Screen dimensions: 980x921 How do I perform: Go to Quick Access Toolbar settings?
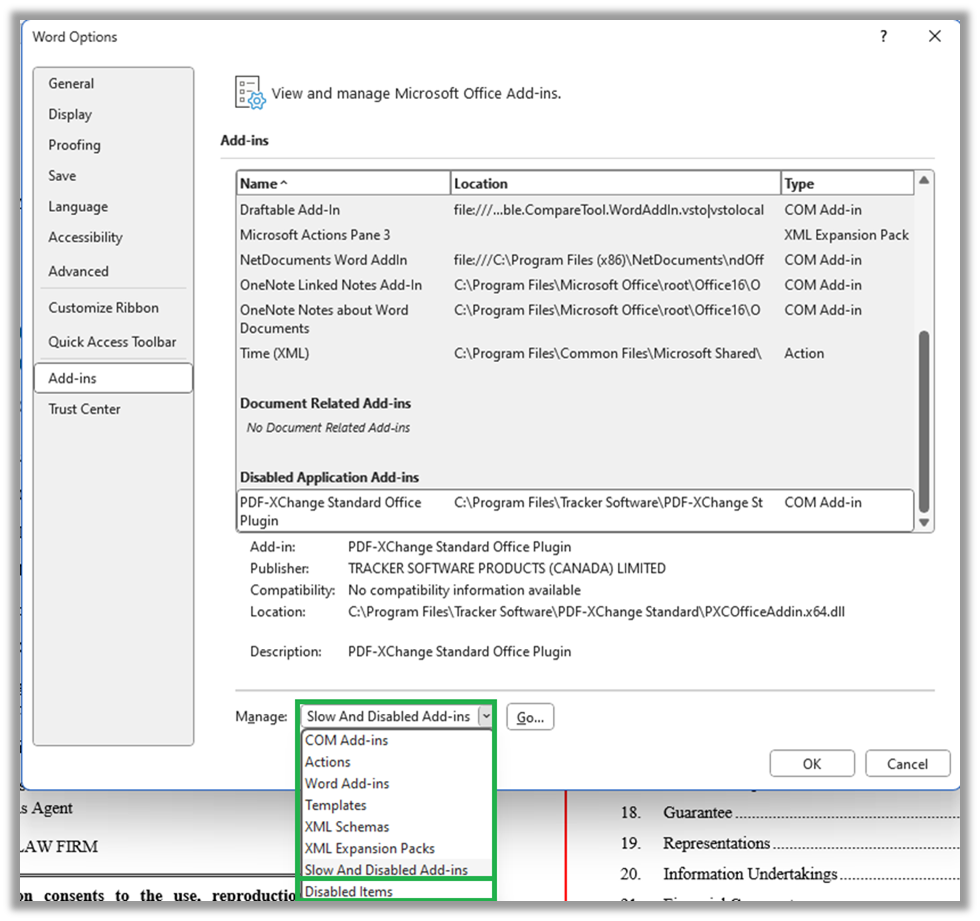coord(113,342)
